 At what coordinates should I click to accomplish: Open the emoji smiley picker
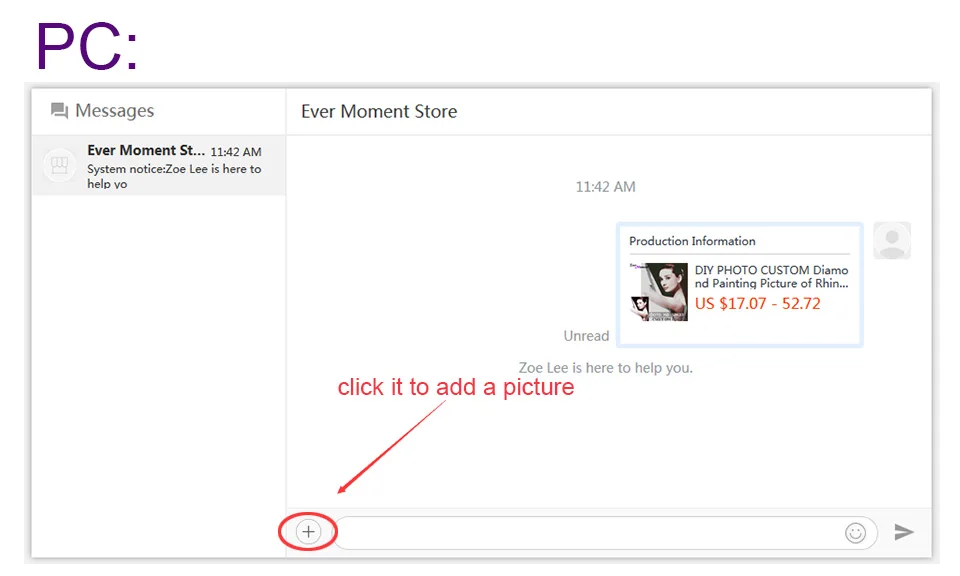855,533
